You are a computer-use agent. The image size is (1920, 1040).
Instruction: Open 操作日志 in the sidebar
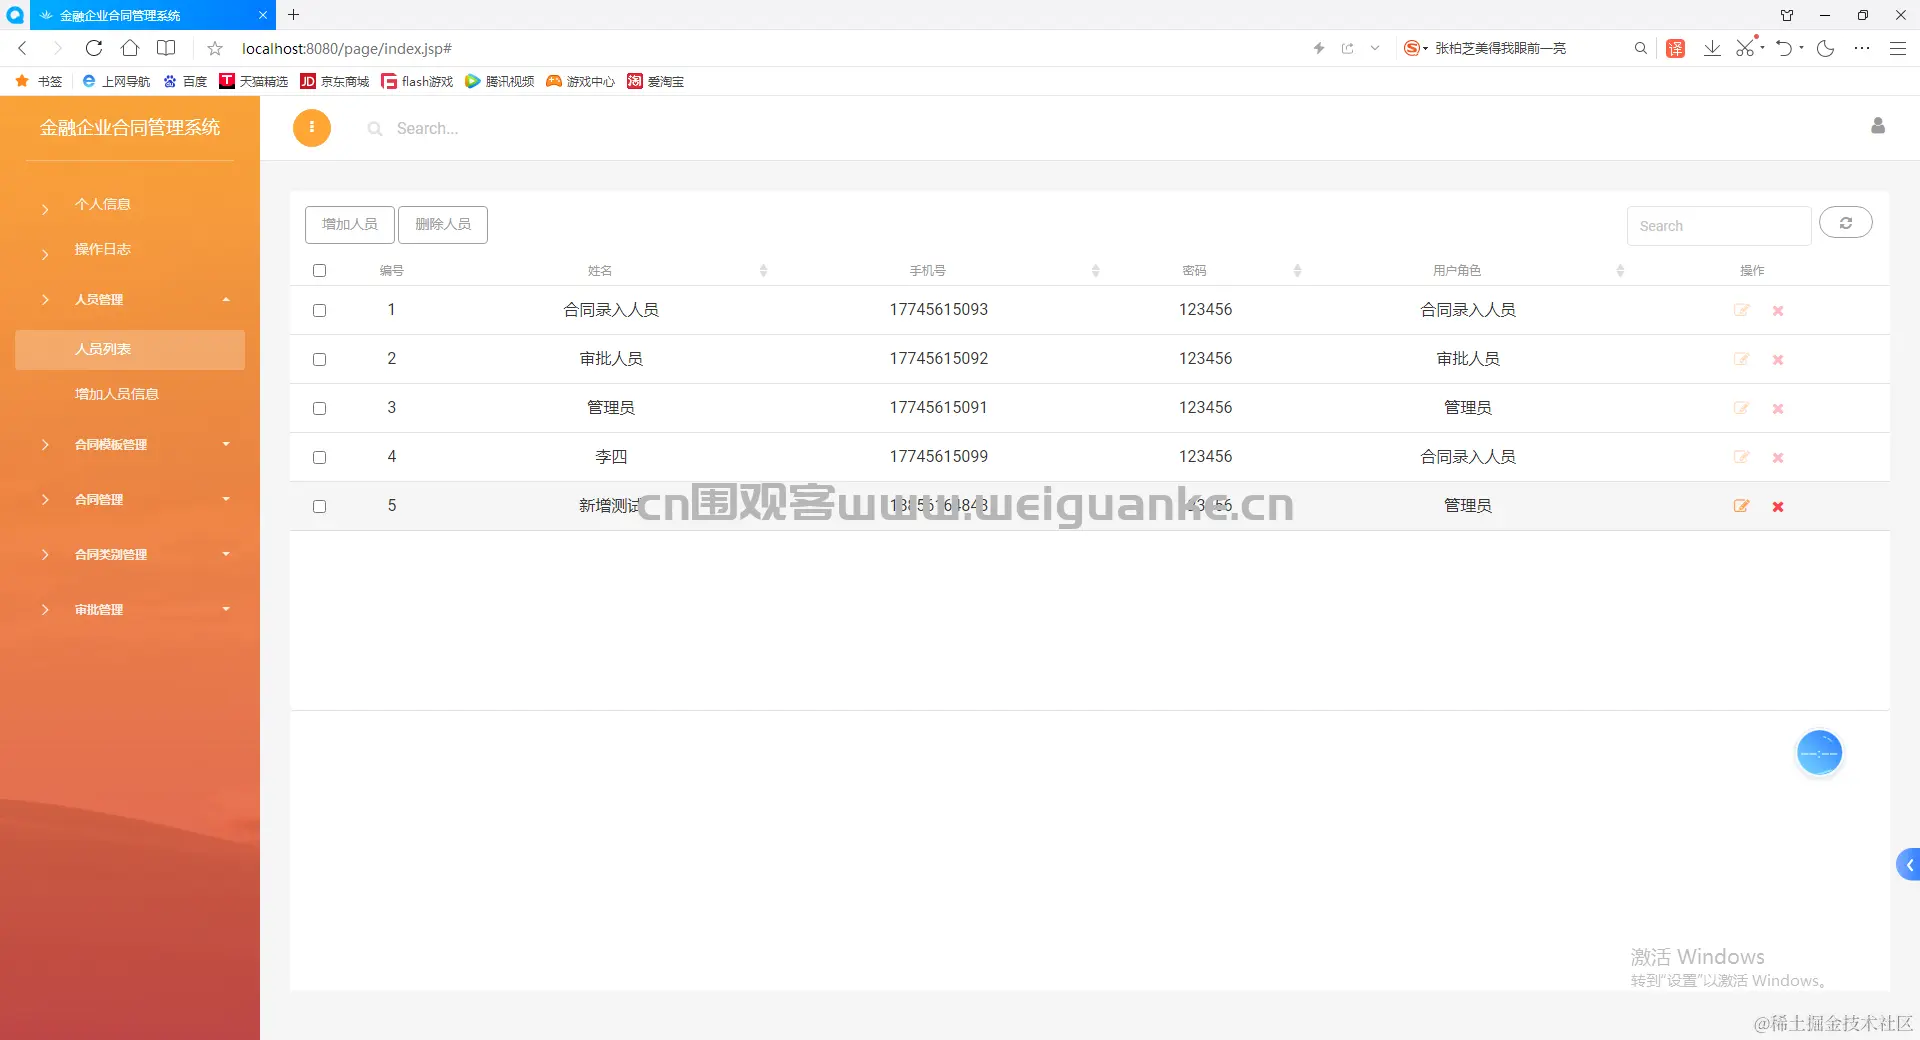[x=103, y=249]
